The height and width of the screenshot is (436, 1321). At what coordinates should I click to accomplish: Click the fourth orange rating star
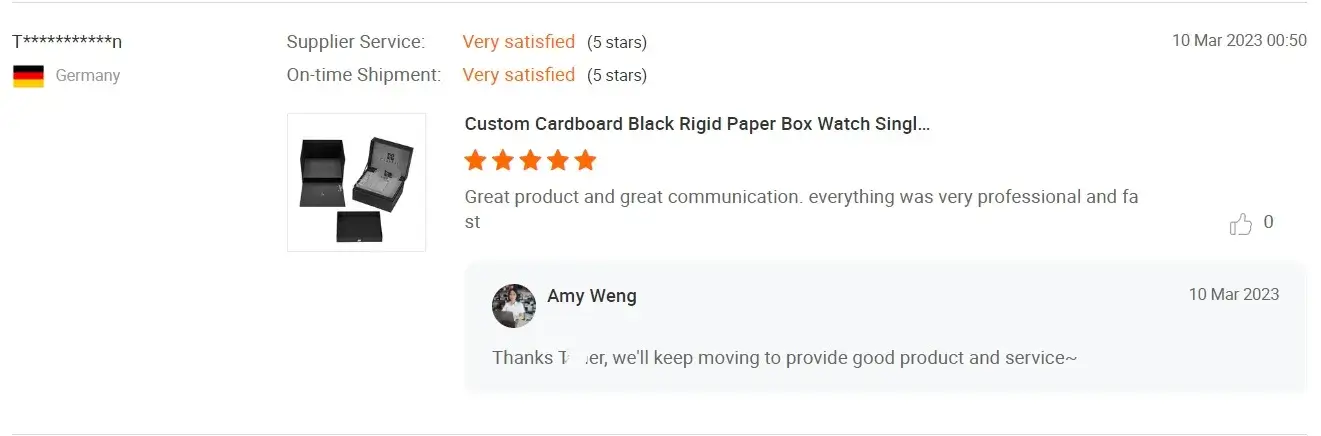click(558, 160)
